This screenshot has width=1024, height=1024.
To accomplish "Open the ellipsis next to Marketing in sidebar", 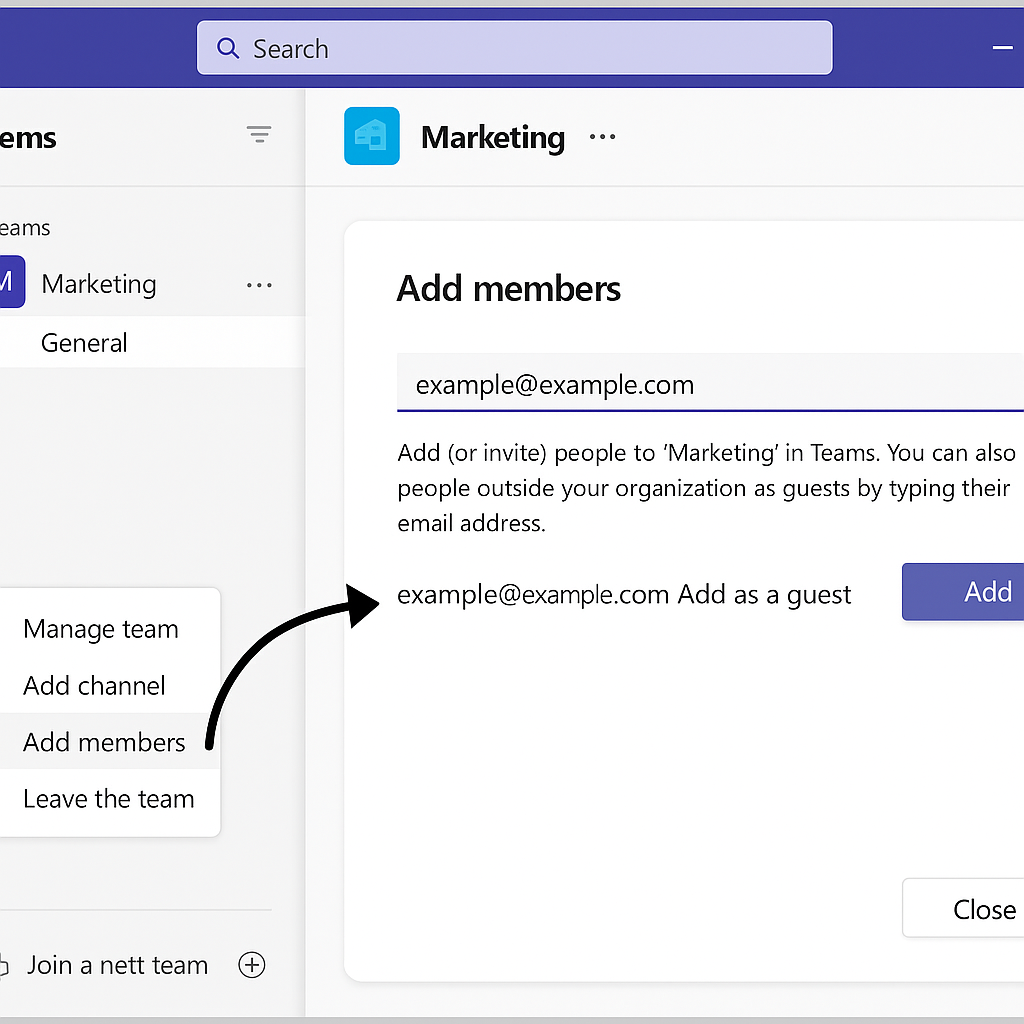I will click(x=259, y=285).
